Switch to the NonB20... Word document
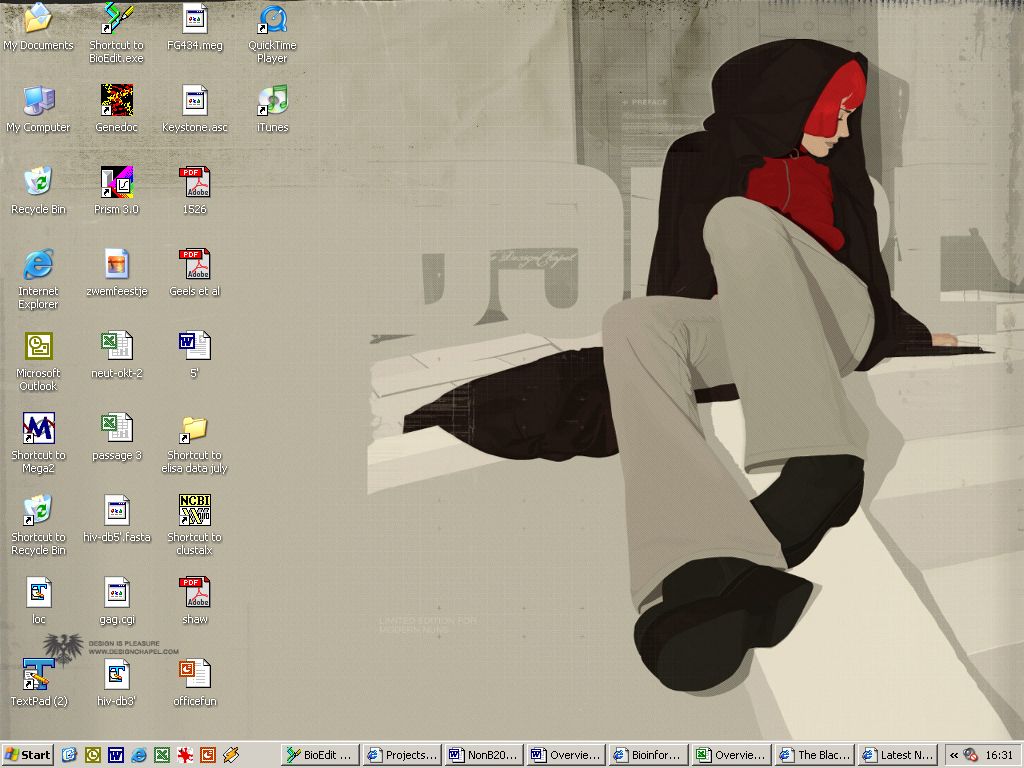This screenshot has height=768, width=1024. click(485, 755)
